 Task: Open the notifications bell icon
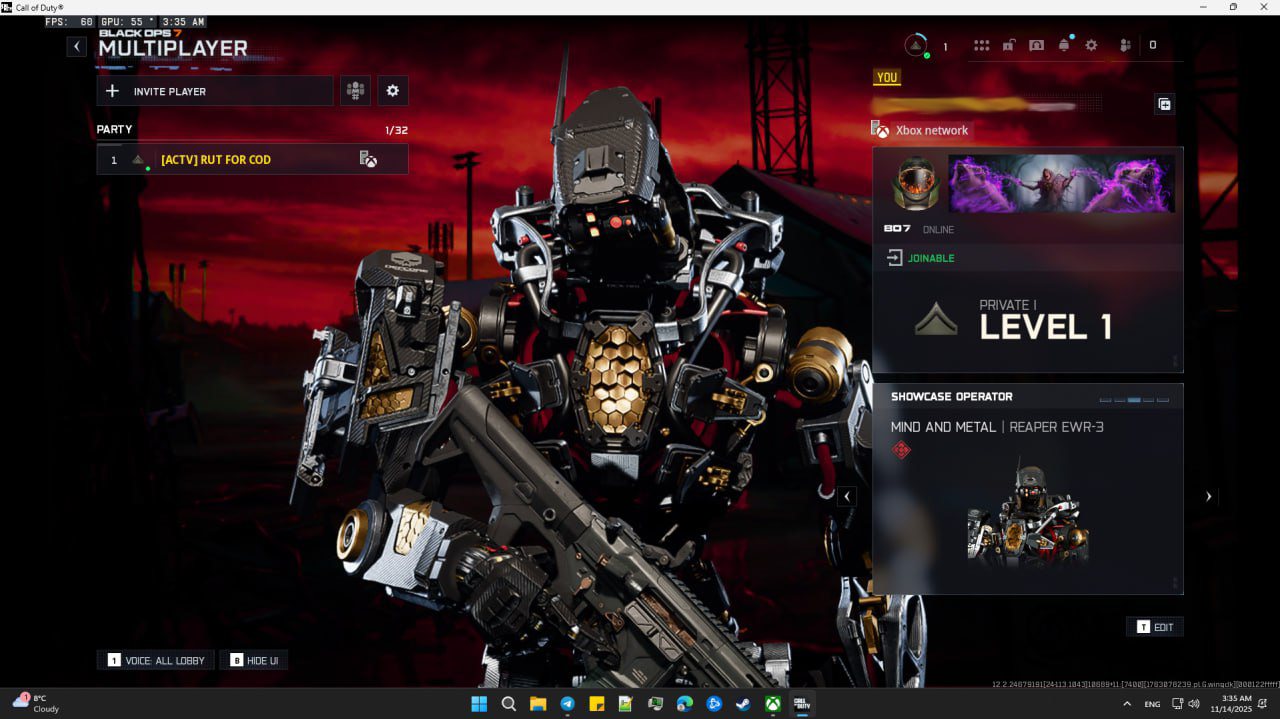coord(1063,45)
